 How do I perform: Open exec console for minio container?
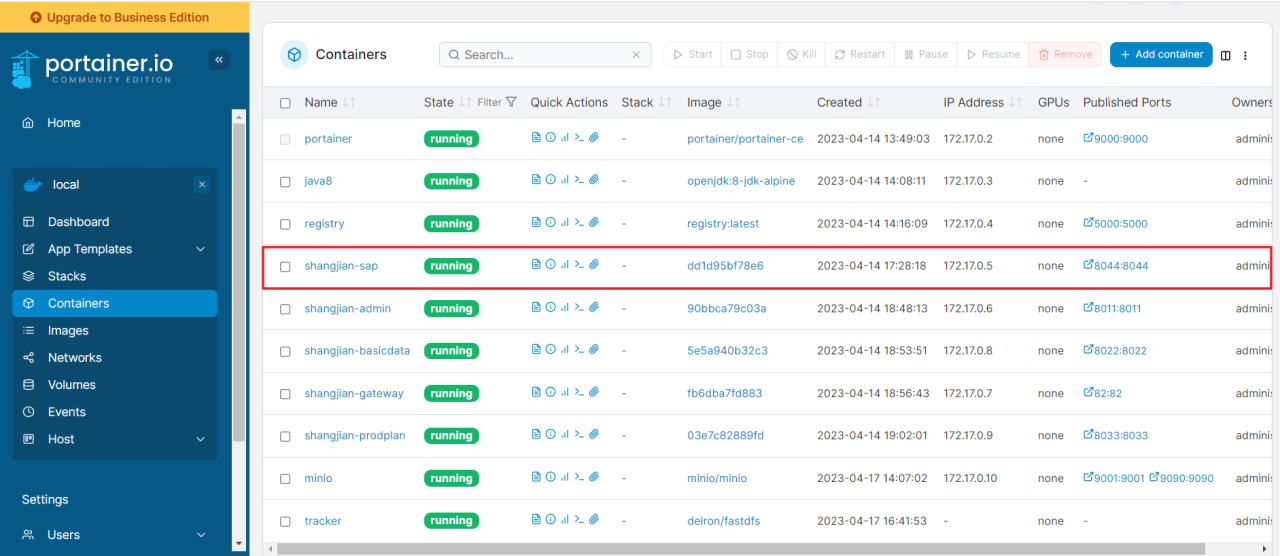(x=579, y=478)
